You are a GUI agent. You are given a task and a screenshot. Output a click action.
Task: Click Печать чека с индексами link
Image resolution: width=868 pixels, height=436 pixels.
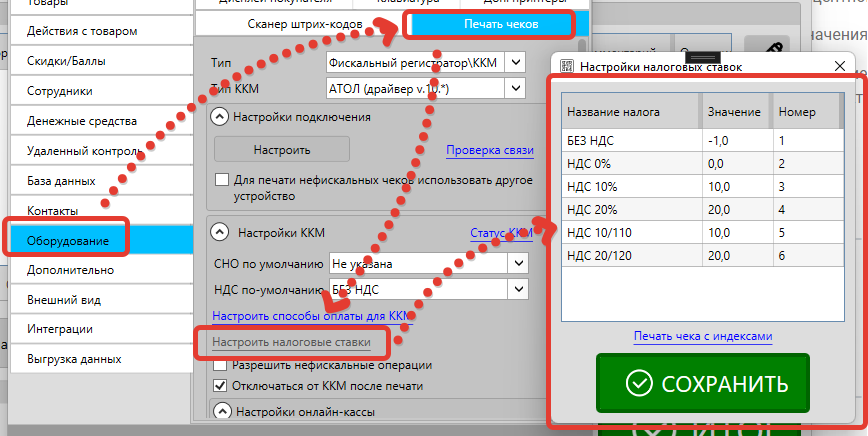click(x=703, y=336)
